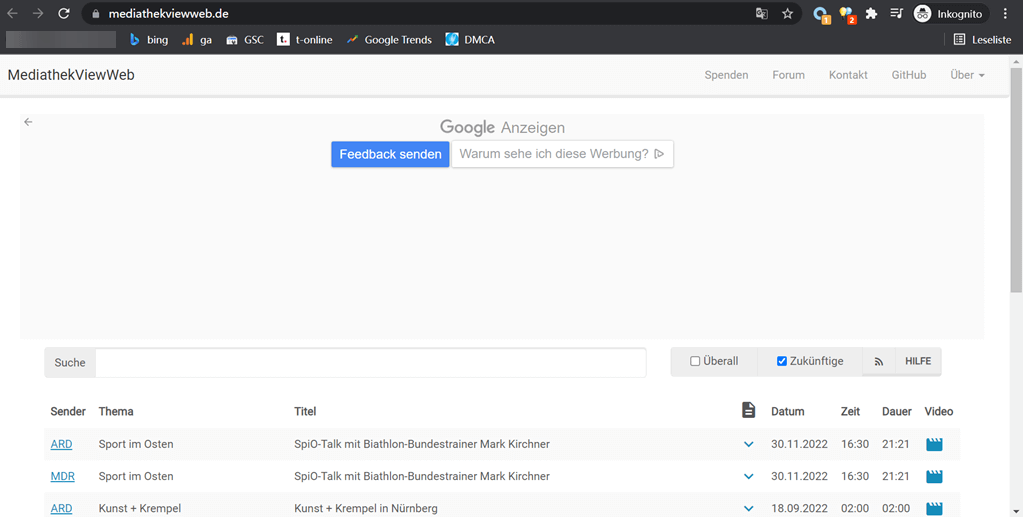The width and height of the screenshot is (1023, 517).
Task: Click Kunst + Krempel in Nürnberg title
Action: coord(366,508)
